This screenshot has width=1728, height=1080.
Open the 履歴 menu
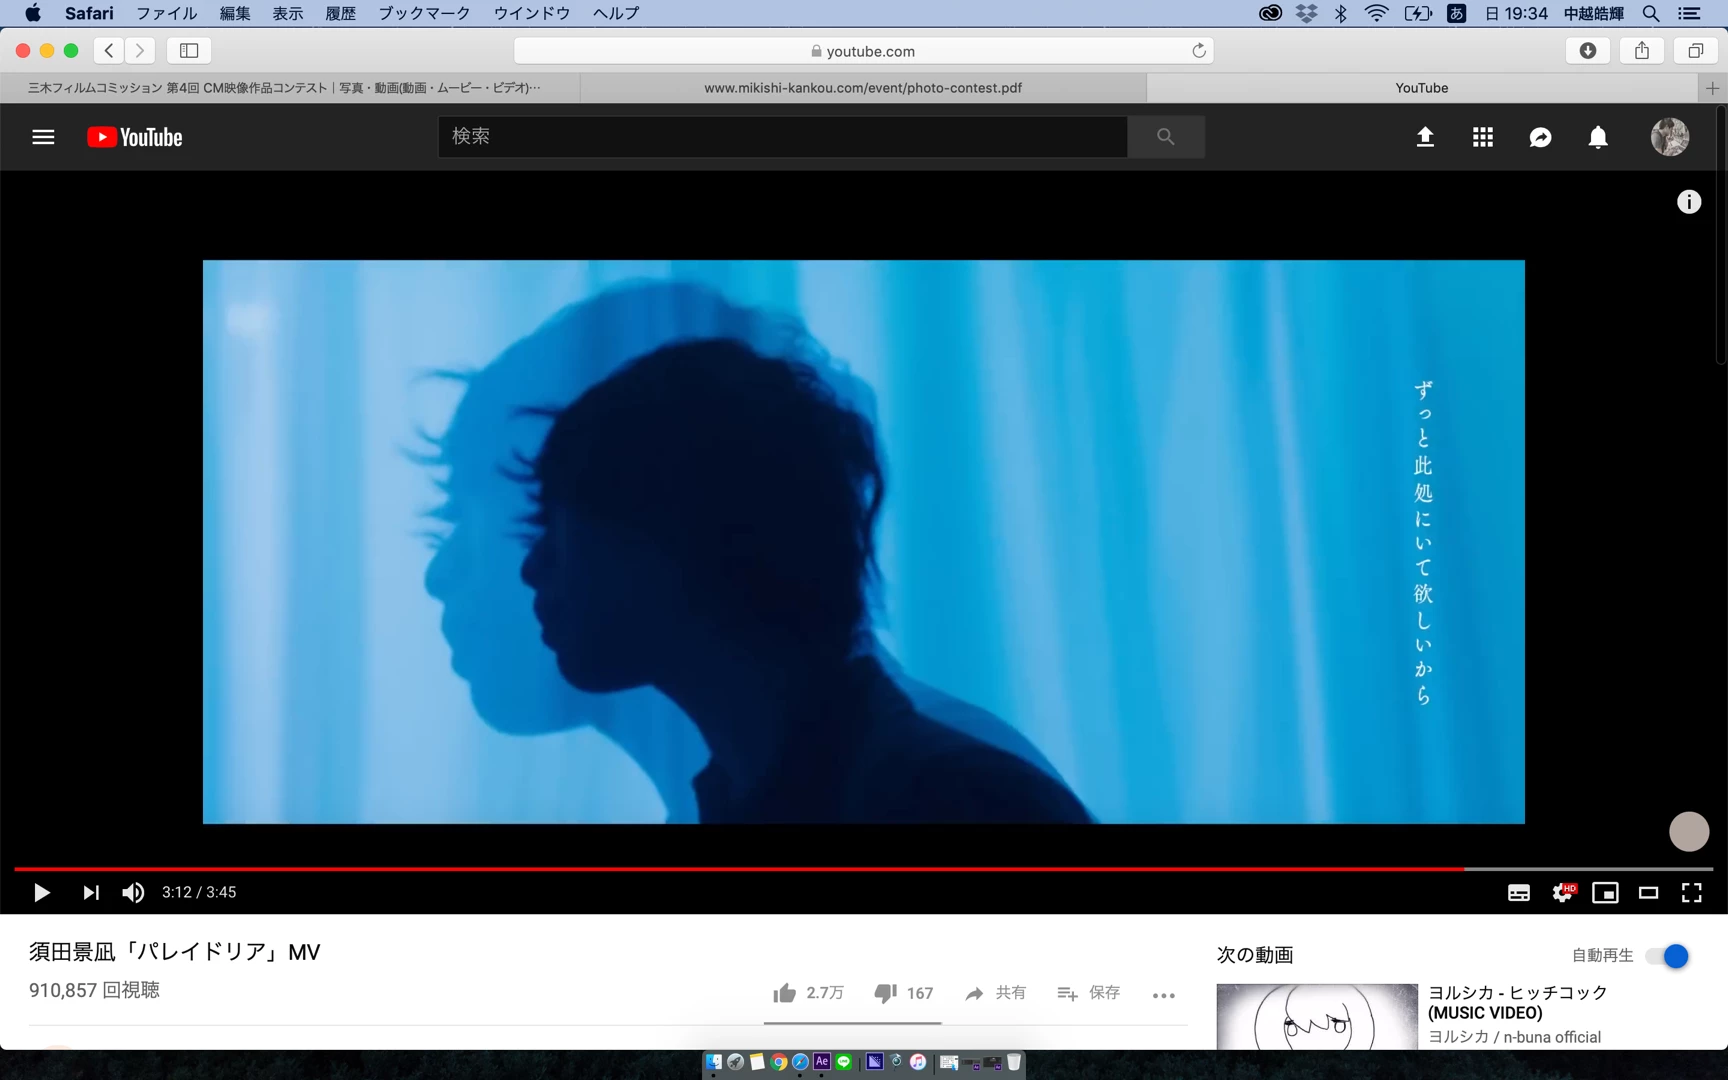[341, 13]
